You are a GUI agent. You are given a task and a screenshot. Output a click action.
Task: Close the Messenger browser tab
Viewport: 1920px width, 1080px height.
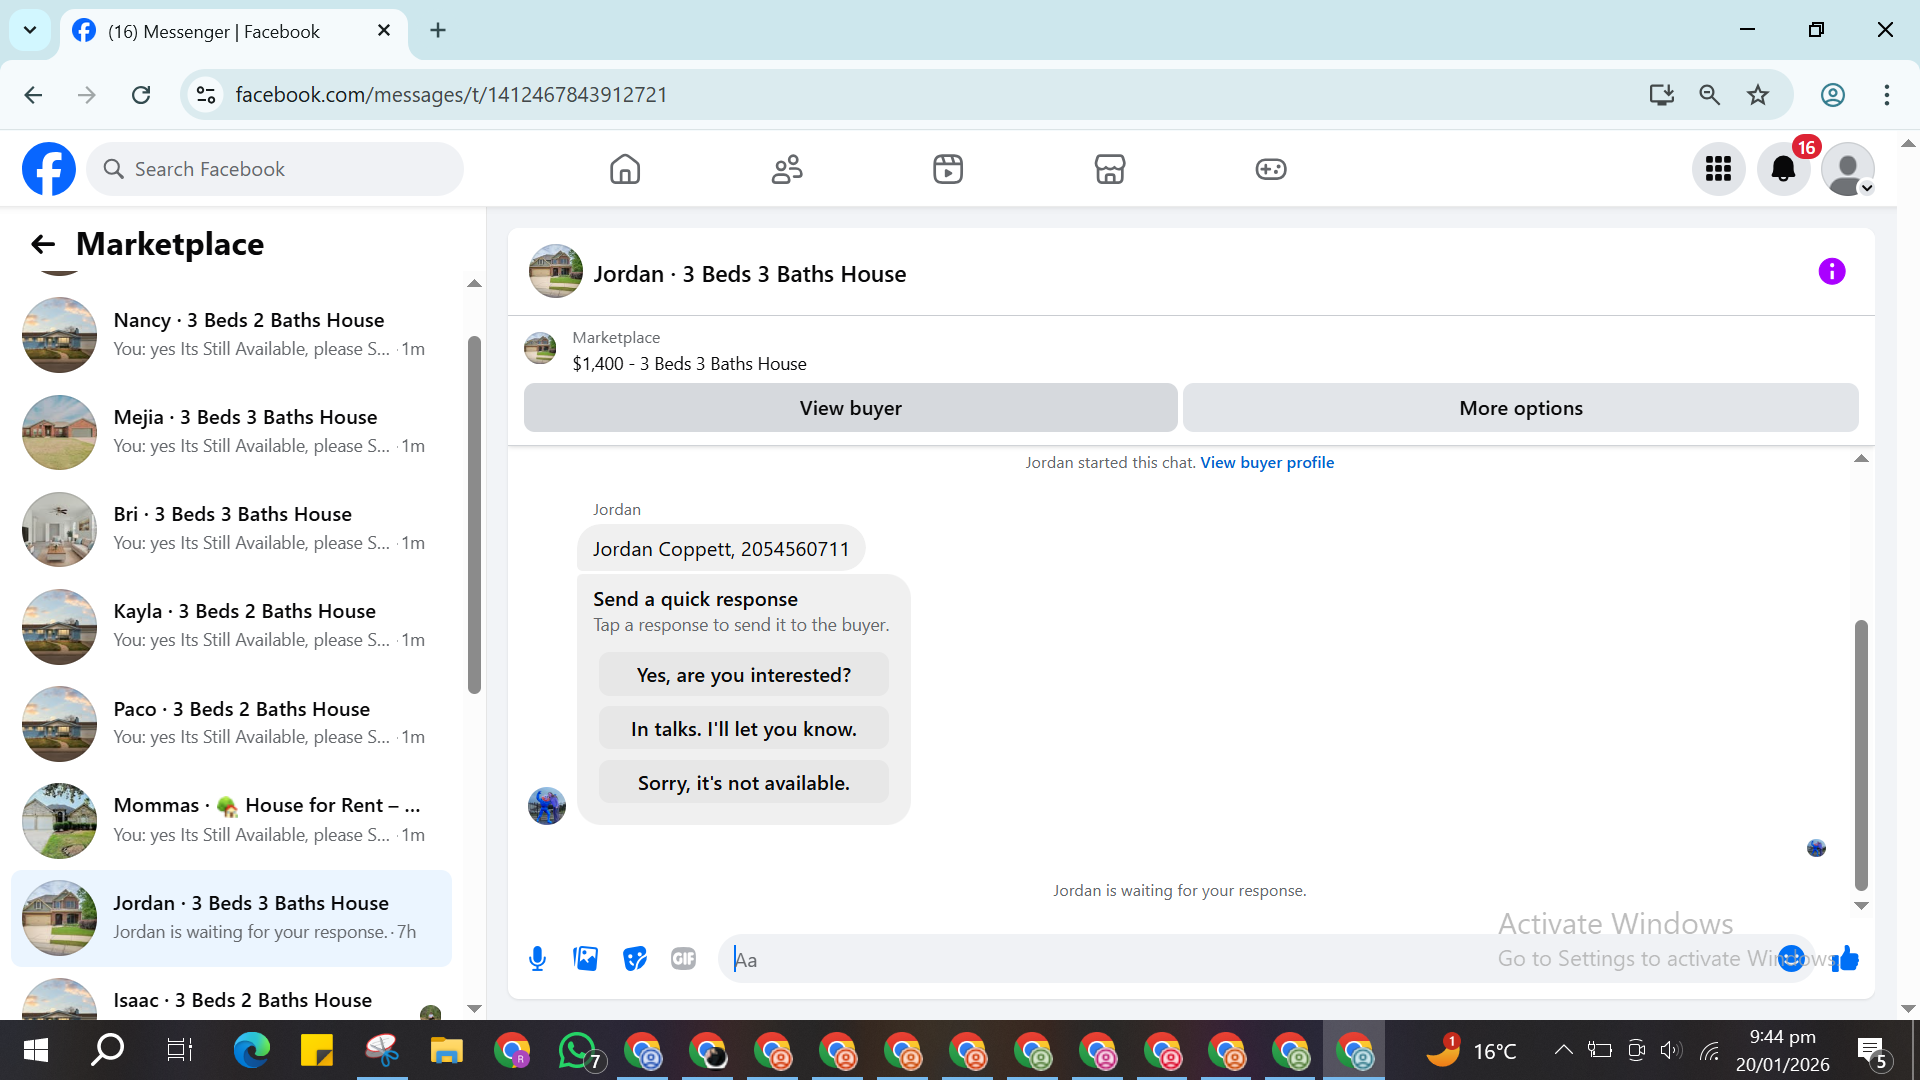tap(384, 31)
